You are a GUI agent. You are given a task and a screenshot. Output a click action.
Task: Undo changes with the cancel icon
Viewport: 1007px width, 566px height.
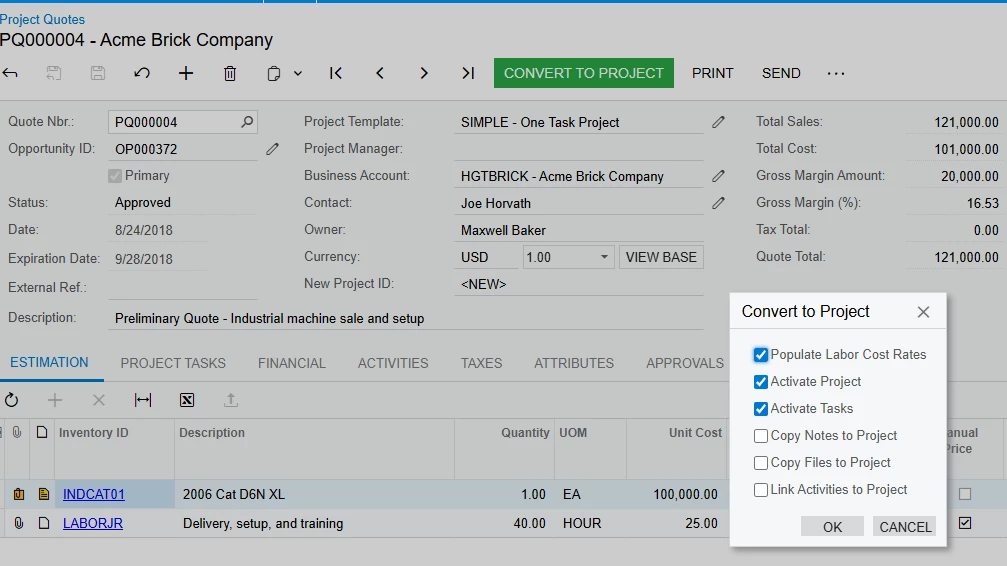click(x=142, y=73)
